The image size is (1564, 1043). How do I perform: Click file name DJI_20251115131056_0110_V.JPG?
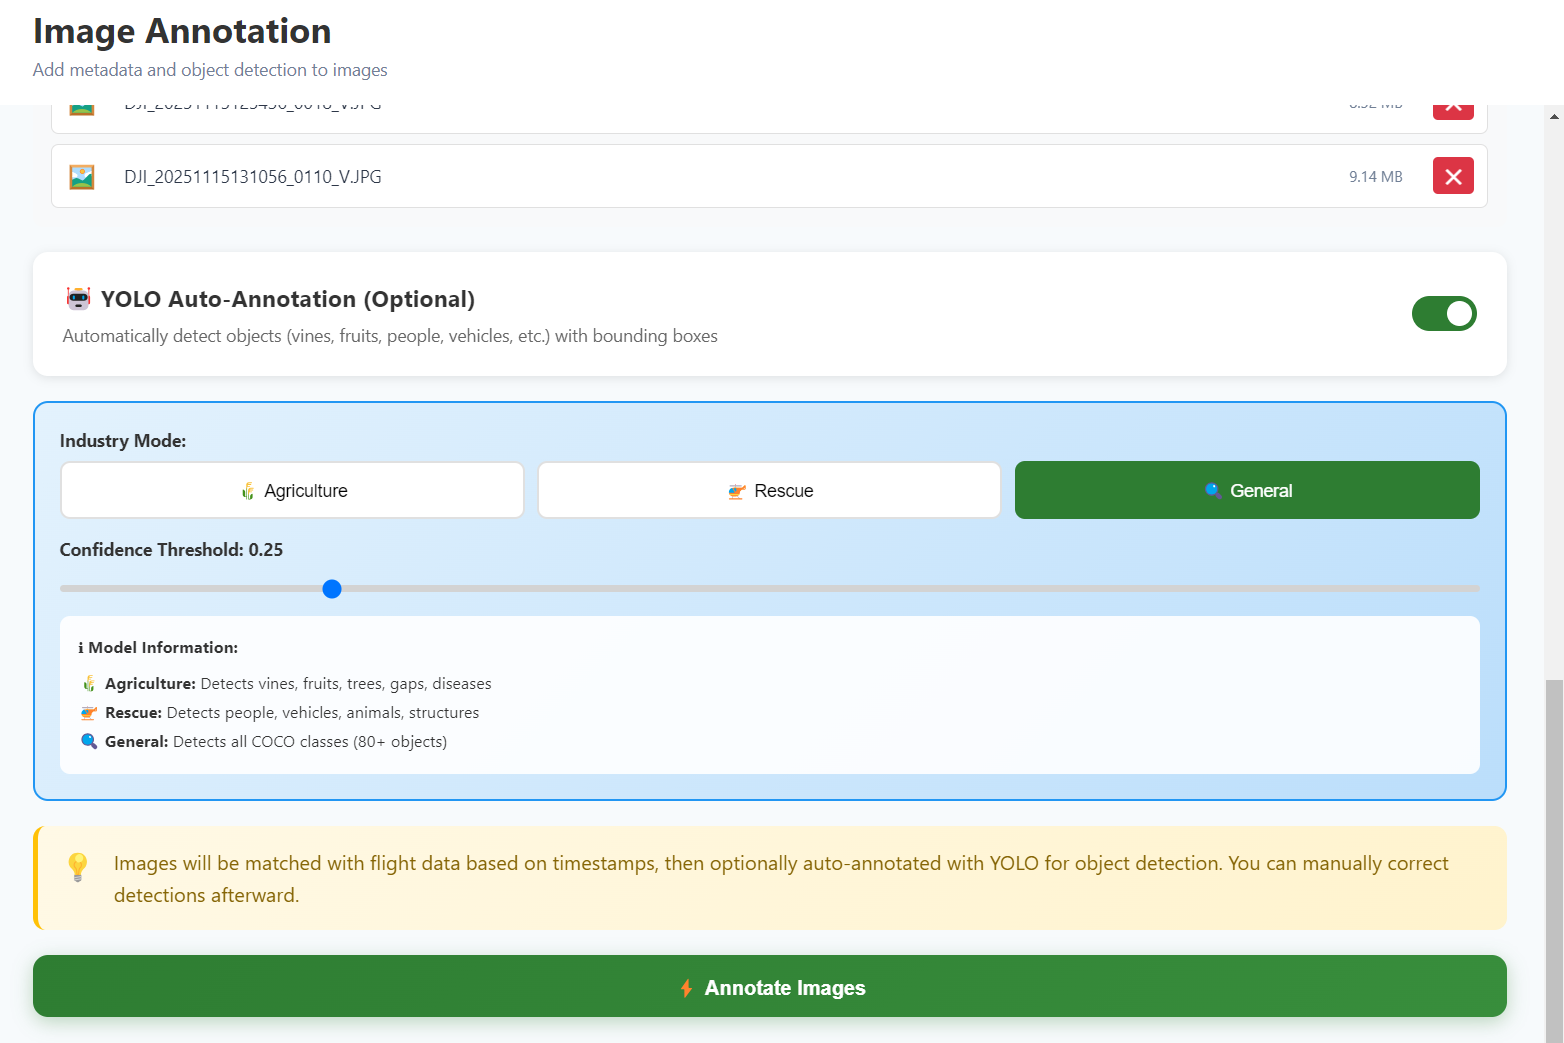point(253,177)
